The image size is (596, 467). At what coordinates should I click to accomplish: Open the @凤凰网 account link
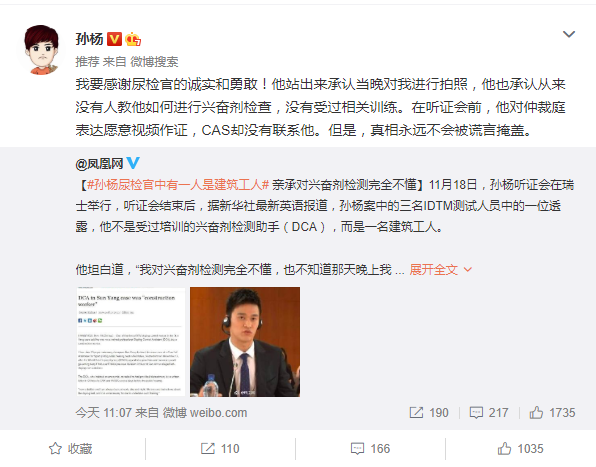click(x=99, y=164)
